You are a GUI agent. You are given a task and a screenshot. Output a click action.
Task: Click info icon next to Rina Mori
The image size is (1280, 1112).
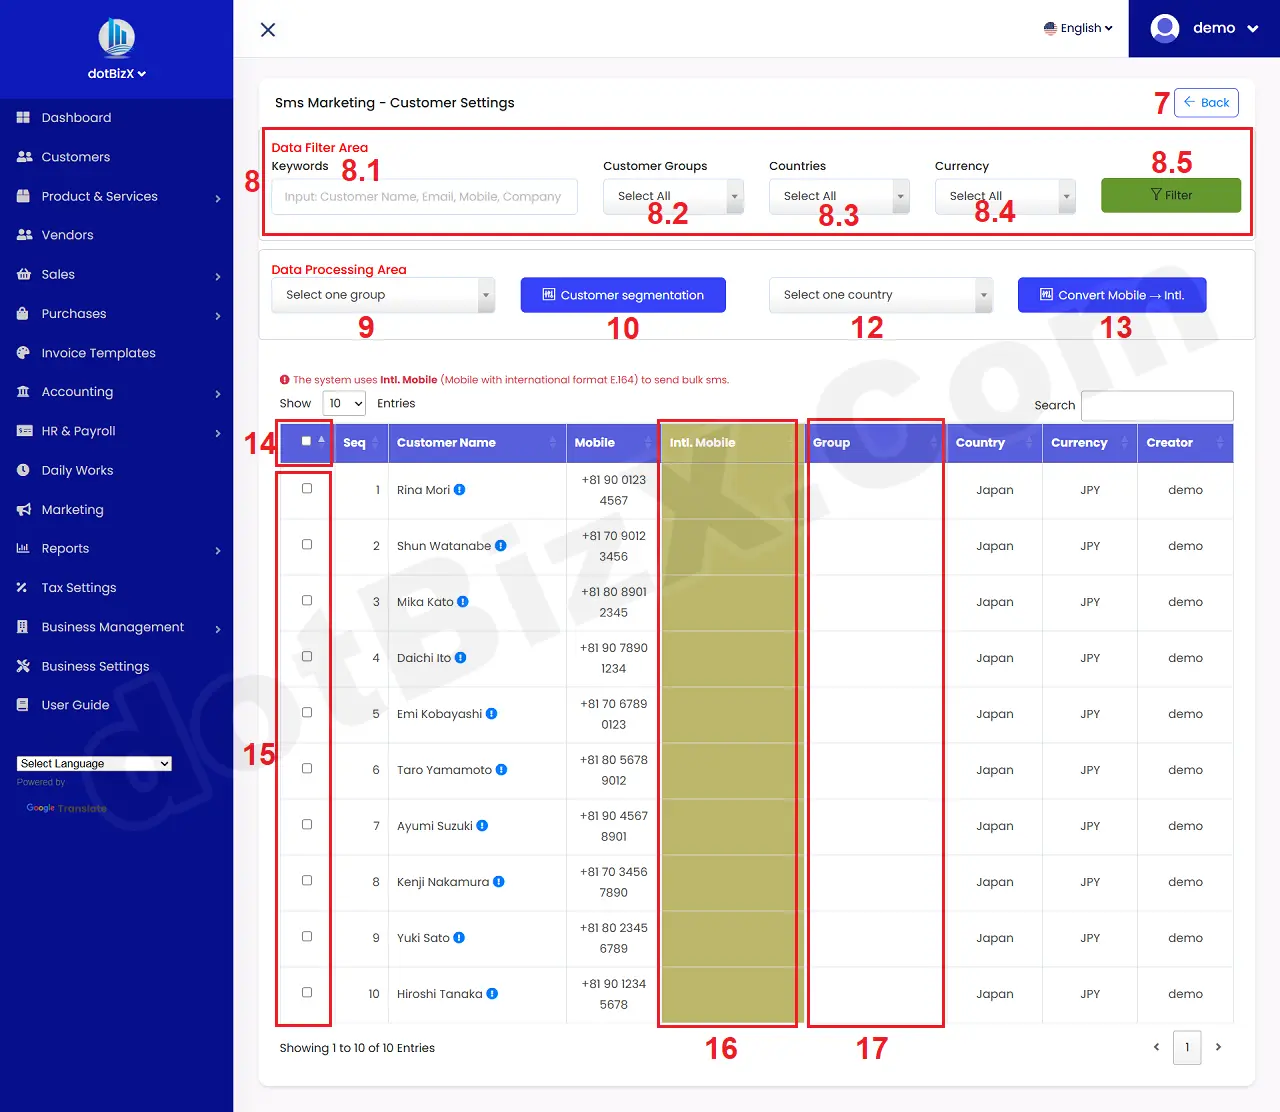click(x=460, y=490)
